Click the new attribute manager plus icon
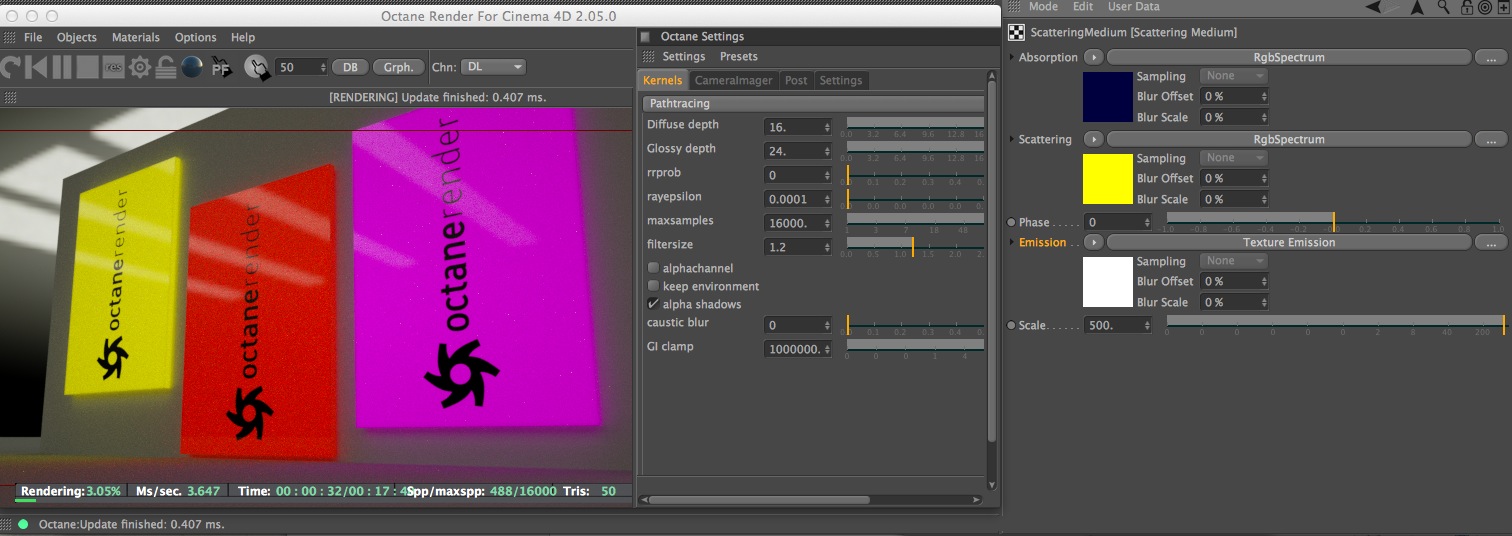 click(x=1502, y=7)
